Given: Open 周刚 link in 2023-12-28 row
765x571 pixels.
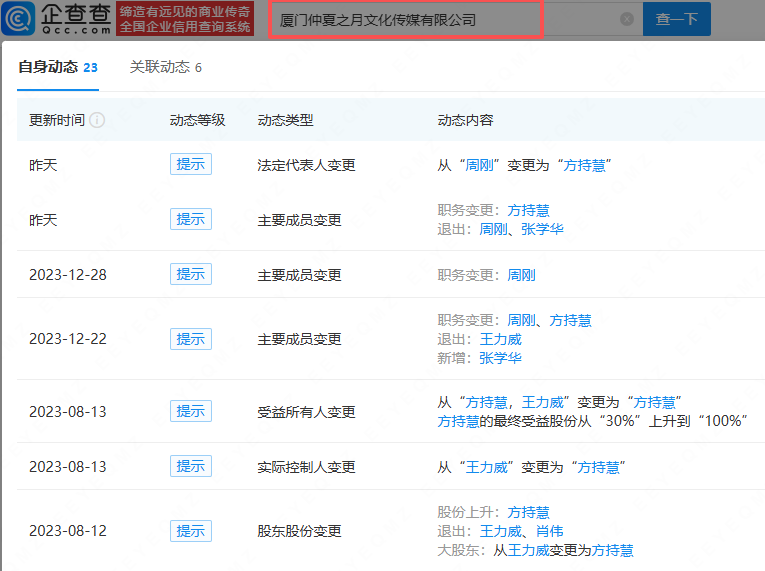Looking at the screenshot, I should point(521,275).
